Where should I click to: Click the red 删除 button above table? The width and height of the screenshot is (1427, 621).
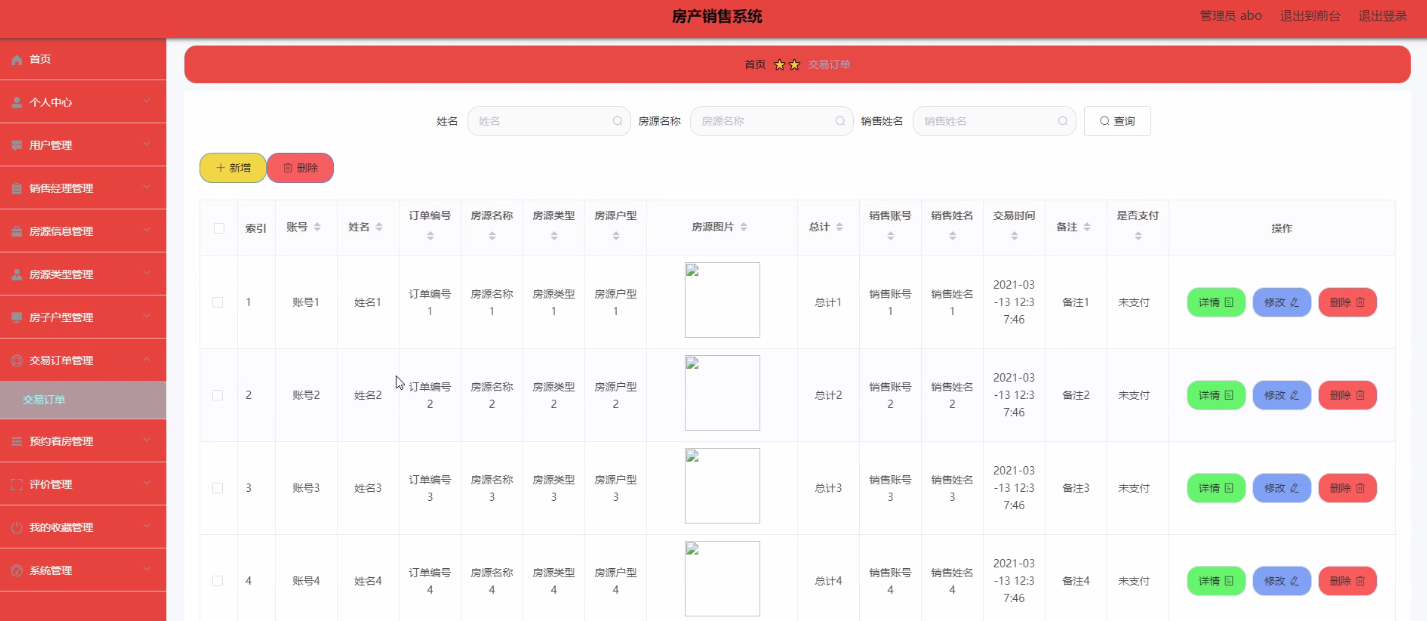300,168
